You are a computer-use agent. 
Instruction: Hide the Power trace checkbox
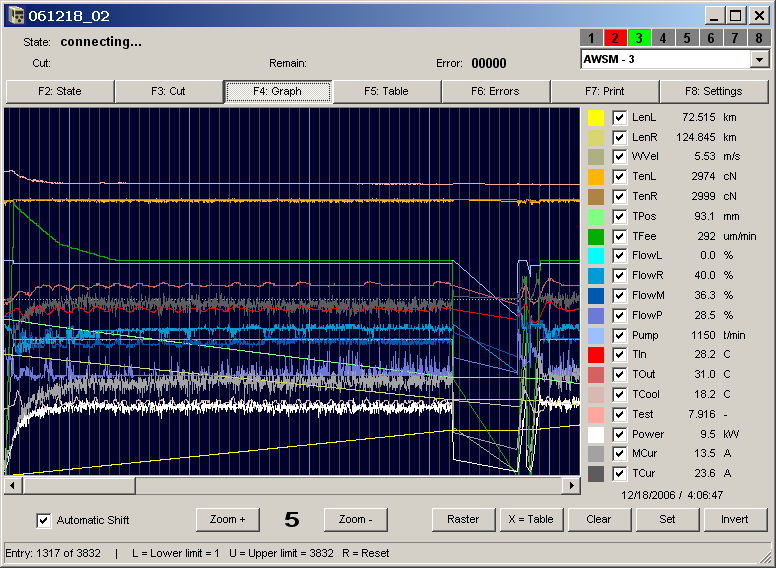click(619, 435)
